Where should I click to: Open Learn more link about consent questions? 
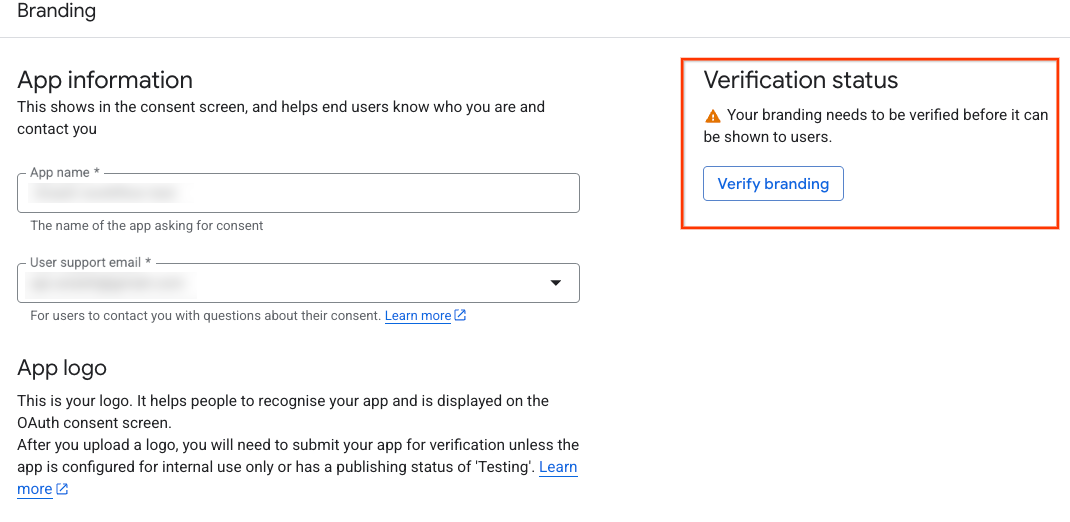pyautogui.click(x=418, y=316)
